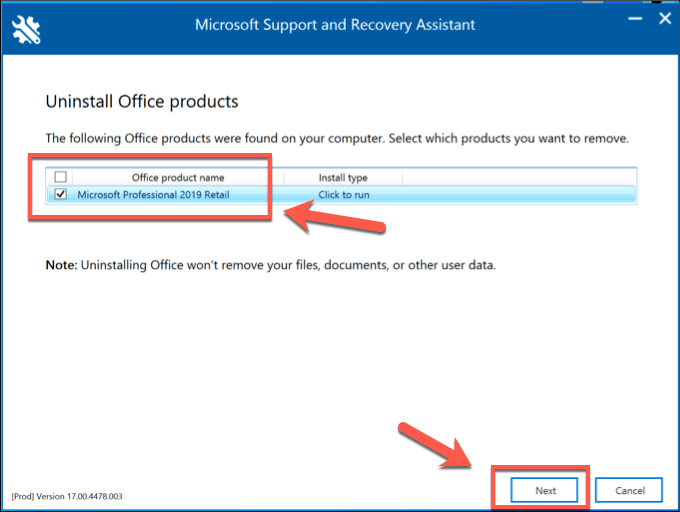
Task: Tick the select-all checkbox in the table header
Action: [61, 178]
